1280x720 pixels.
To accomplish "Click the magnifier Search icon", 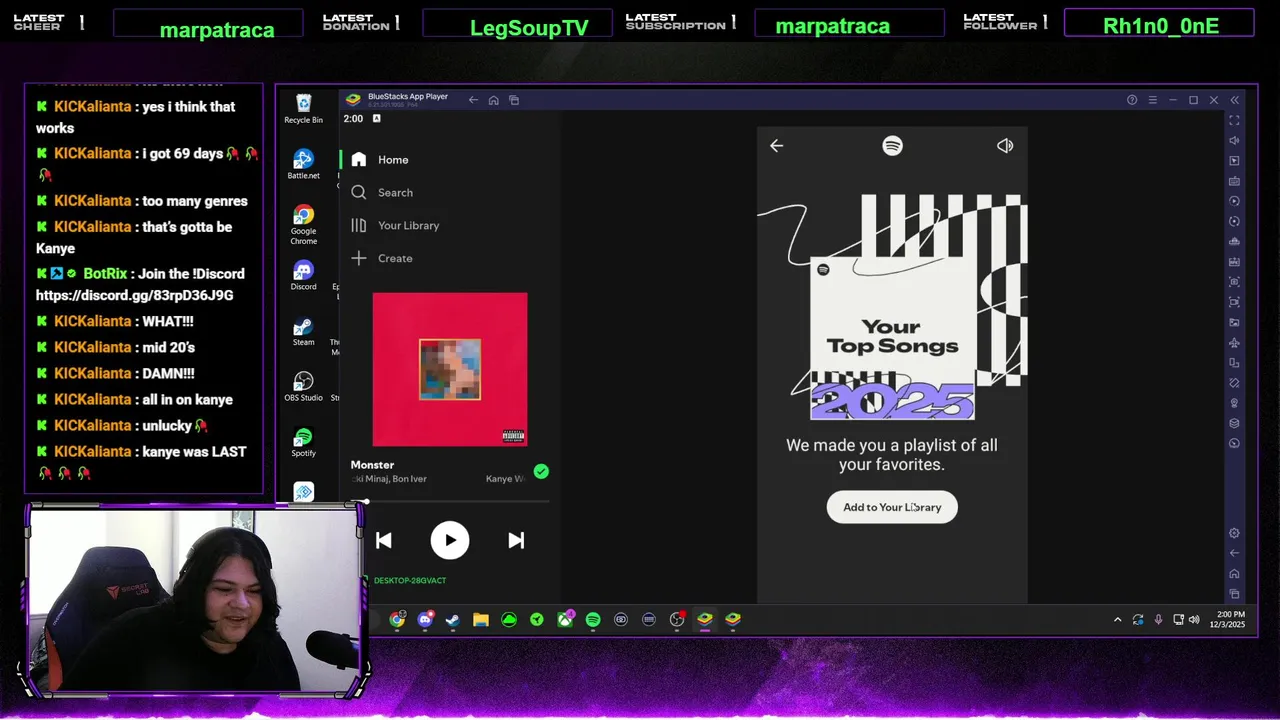I will click(x=359, y=193).
